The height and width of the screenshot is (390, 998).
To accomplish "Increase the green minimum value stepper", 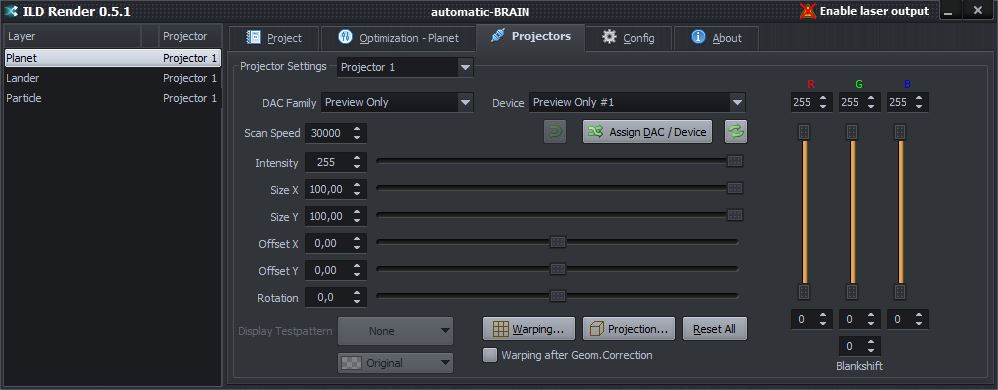I will [x=871, y=314].
